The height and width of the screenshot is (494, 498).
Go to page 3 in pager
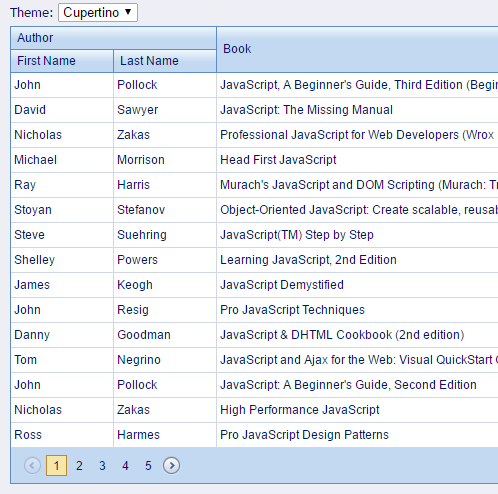tap(102, 465)
